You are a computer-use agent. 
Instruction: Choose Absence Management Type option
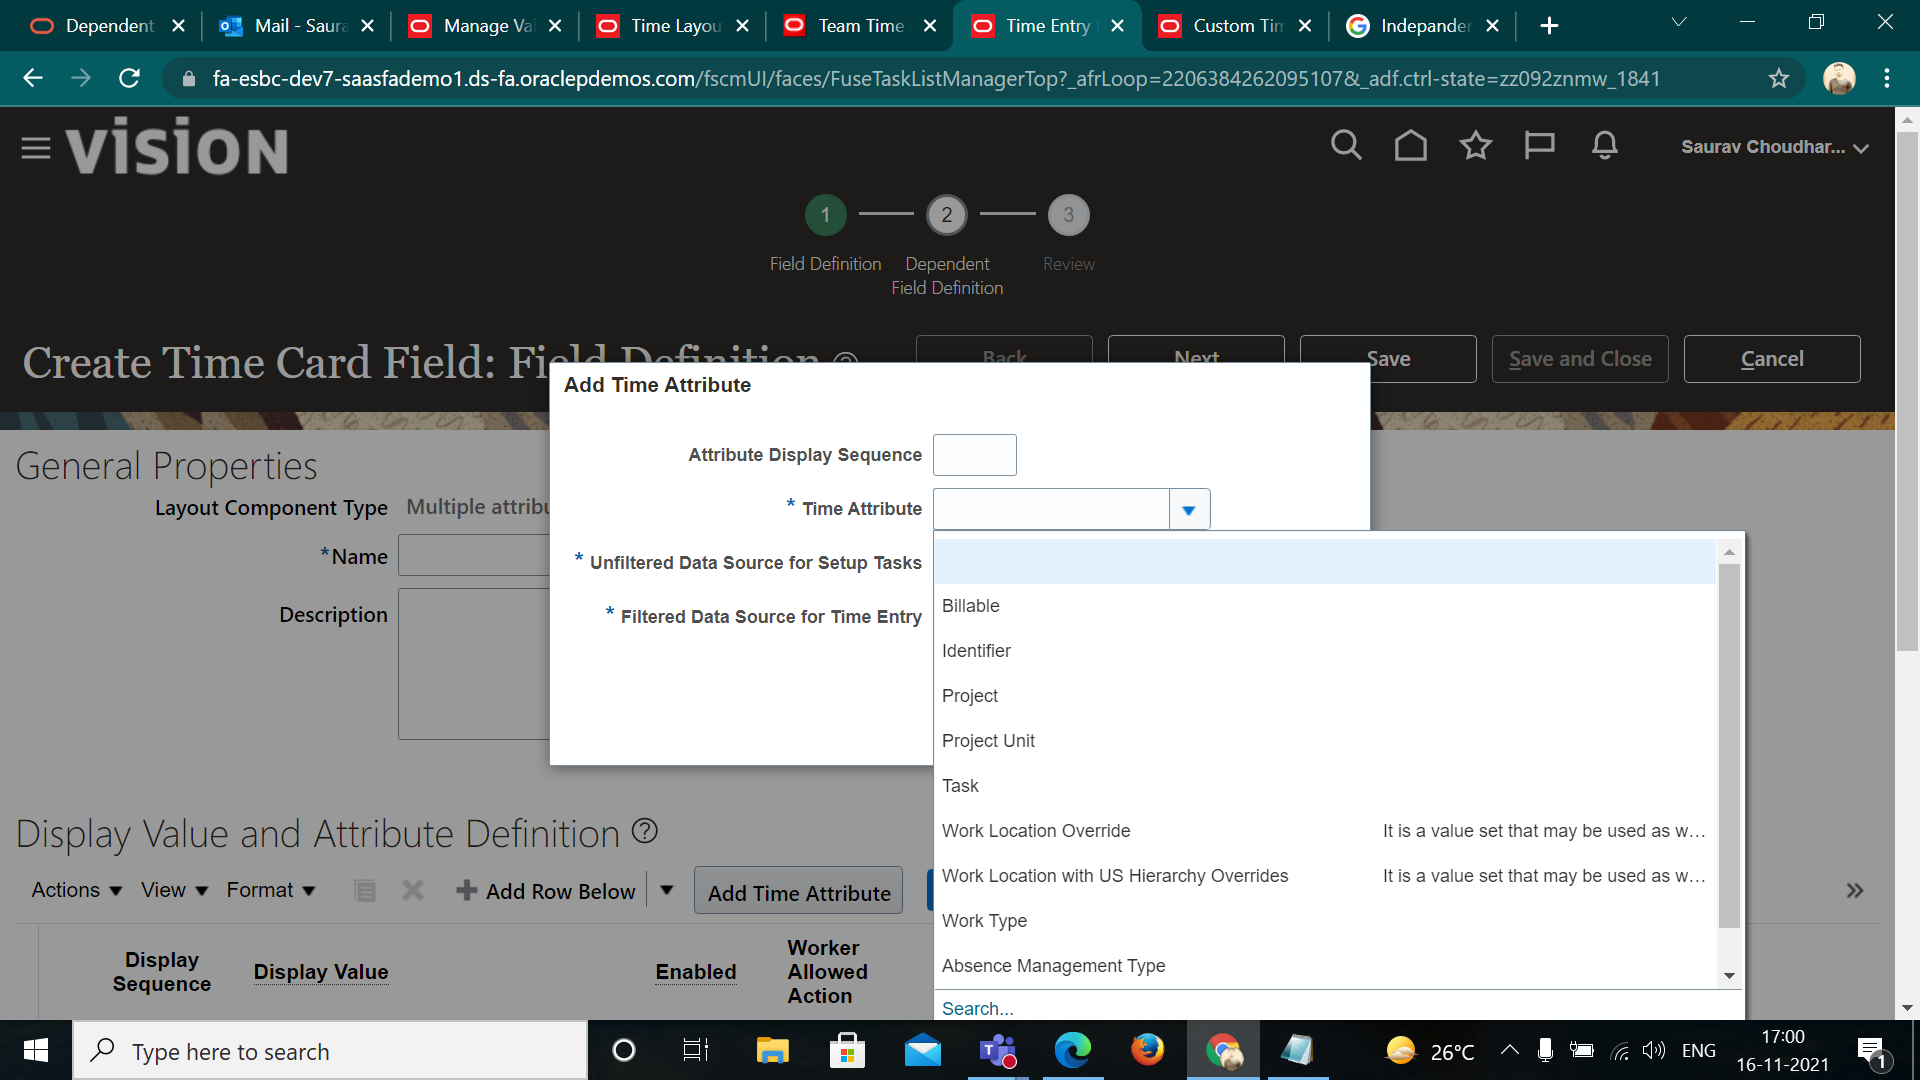[1325, 966]
